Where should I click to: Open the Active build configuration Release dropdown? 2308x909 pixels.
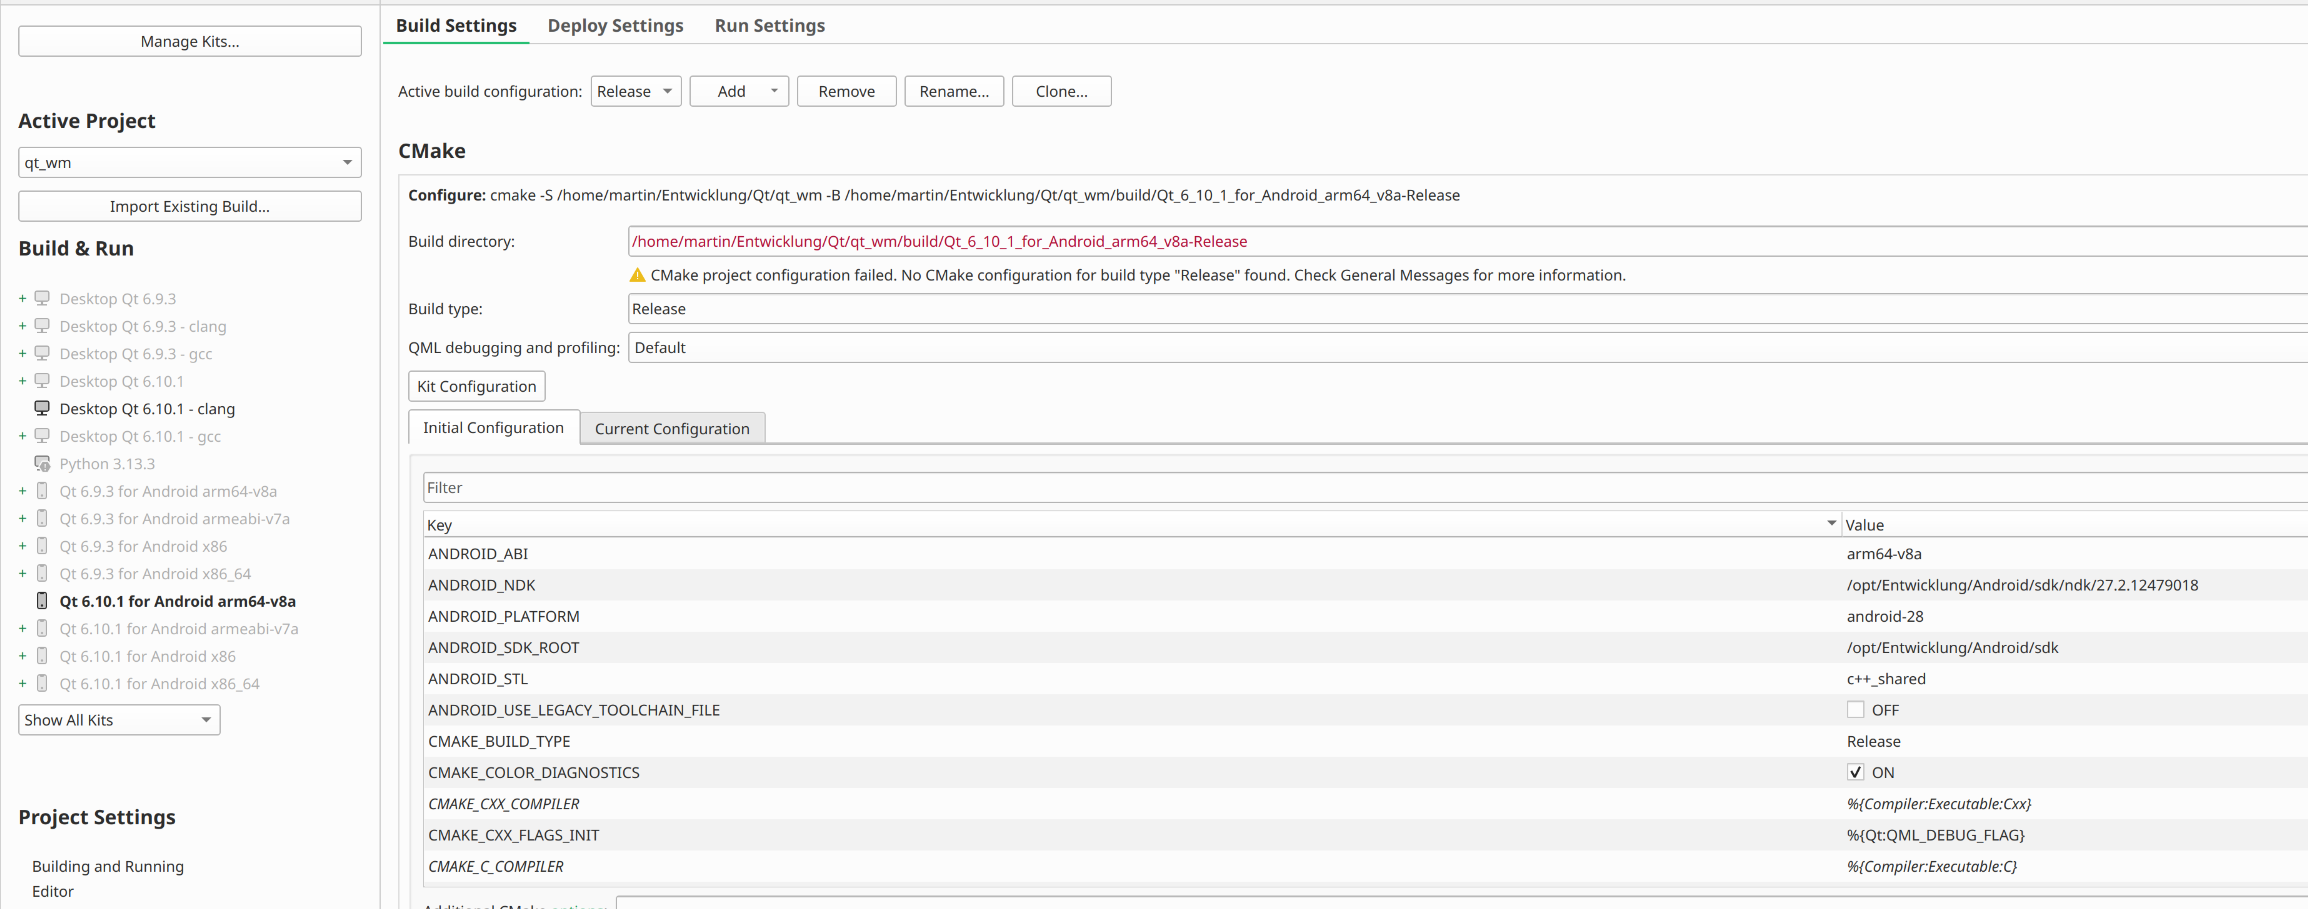(x=635, y=91)
